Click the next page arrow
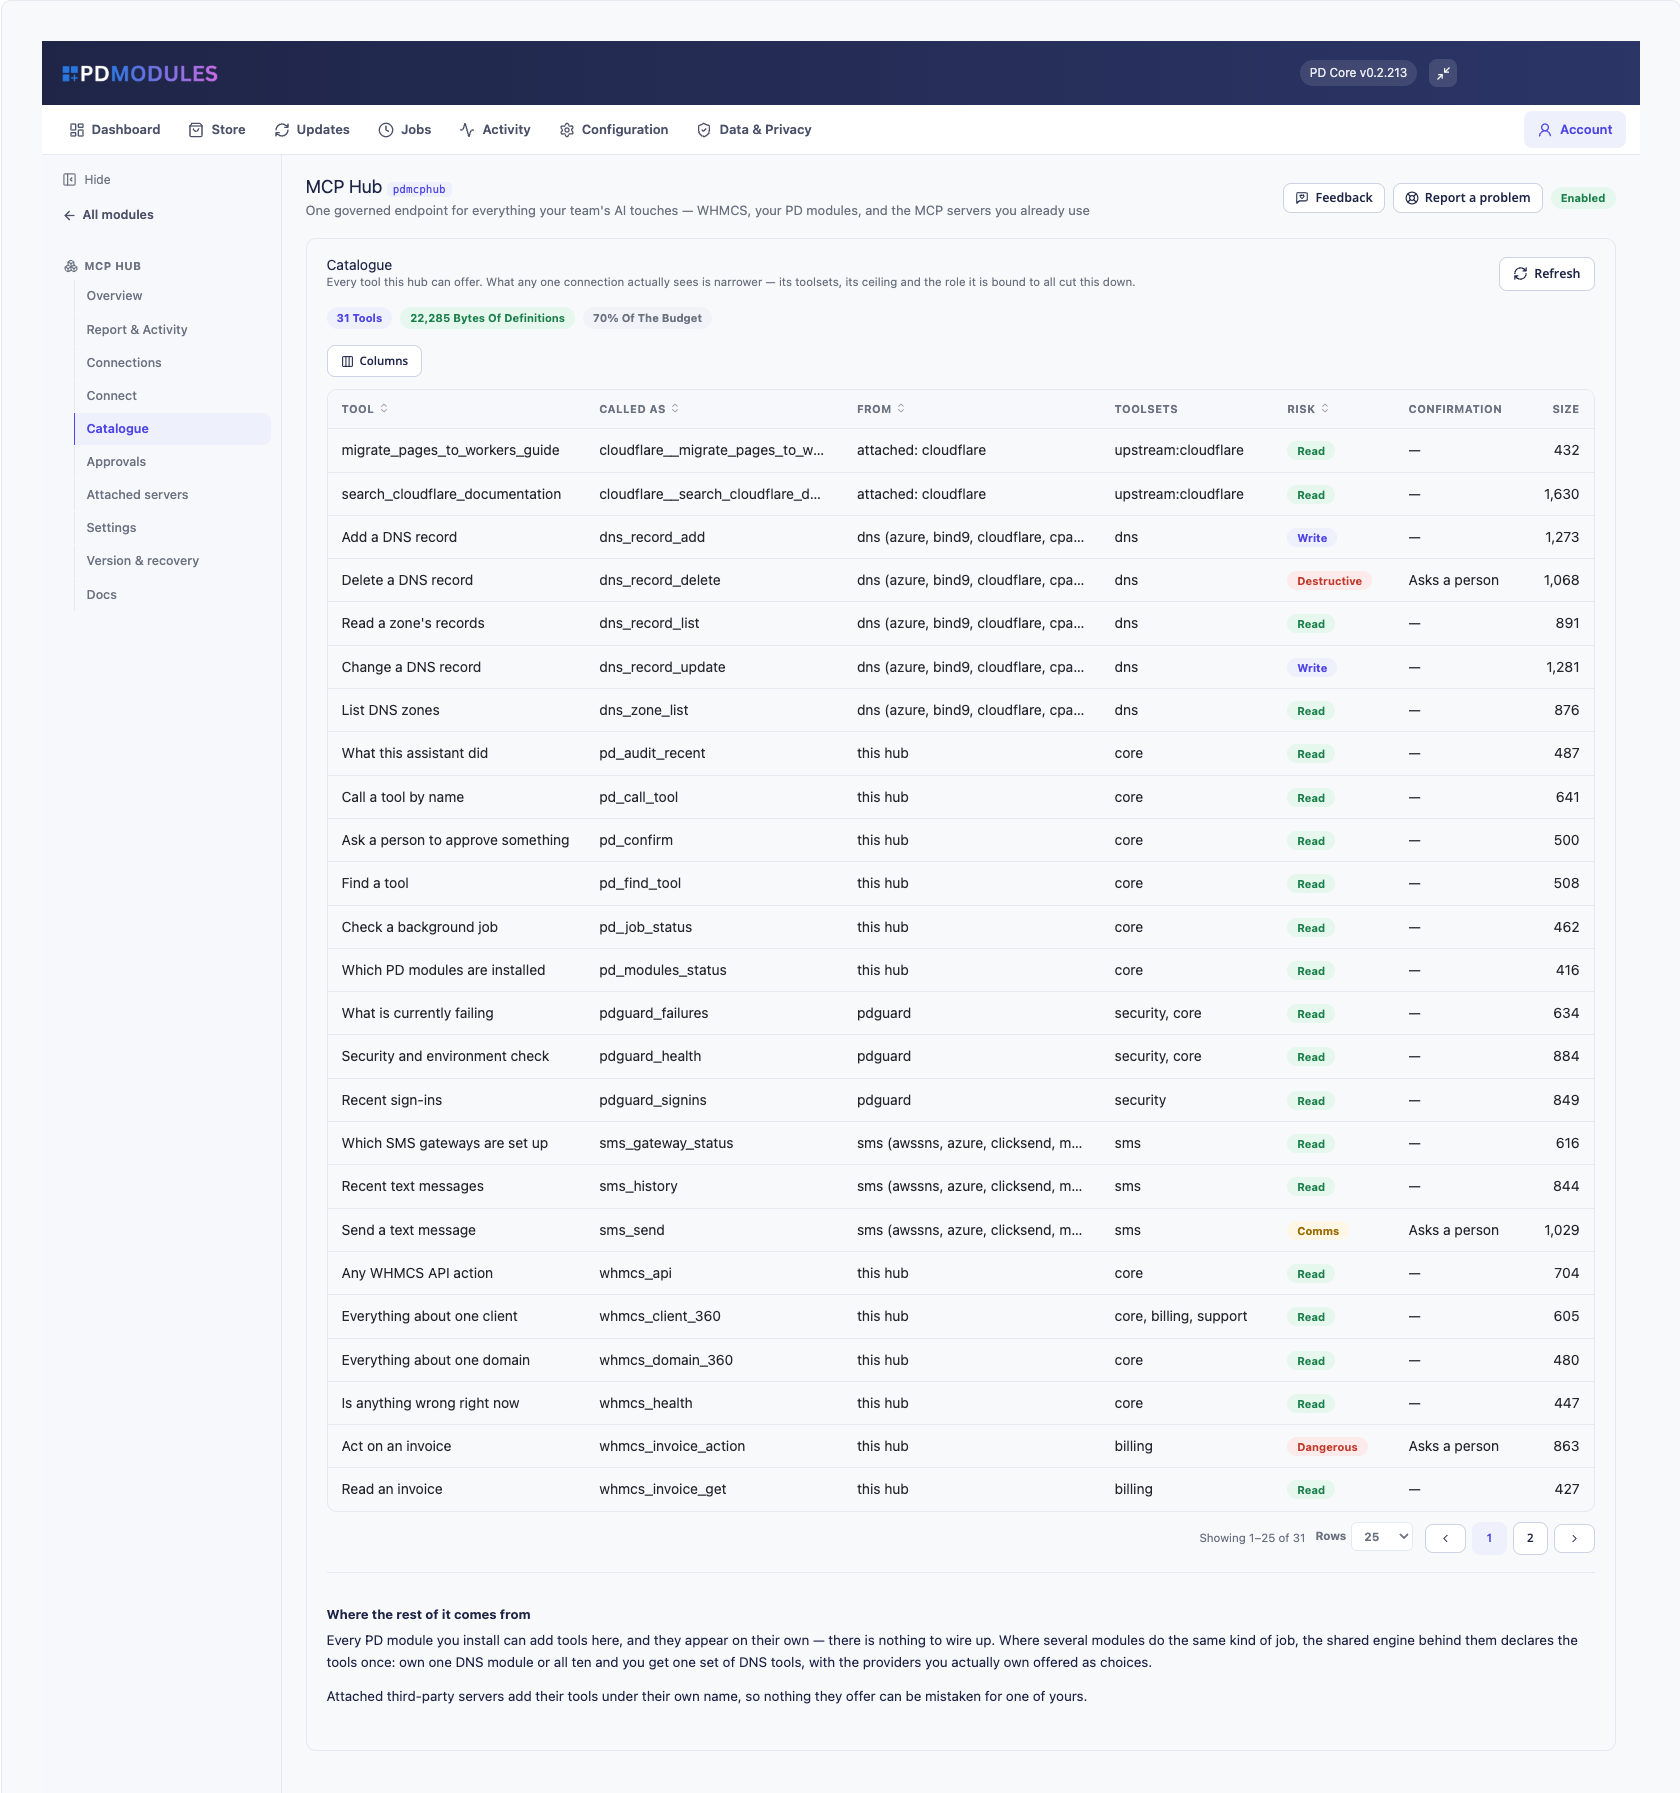1680x1793 pixels. click(x=1574, y=1538)
